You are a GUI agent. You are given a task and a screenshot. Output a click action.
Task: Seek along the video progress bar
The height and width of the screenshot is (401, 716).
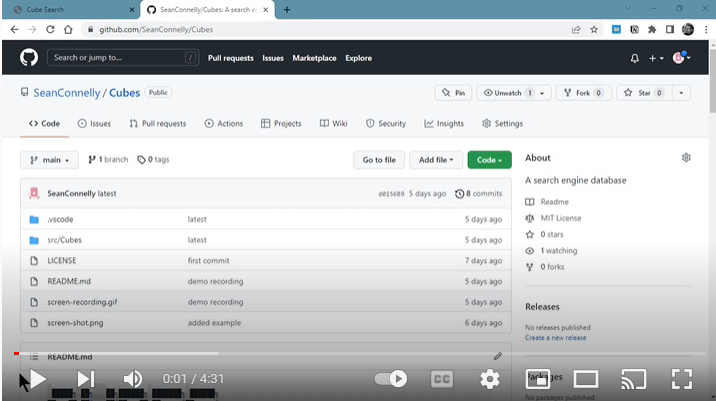[x=360, y=354]
